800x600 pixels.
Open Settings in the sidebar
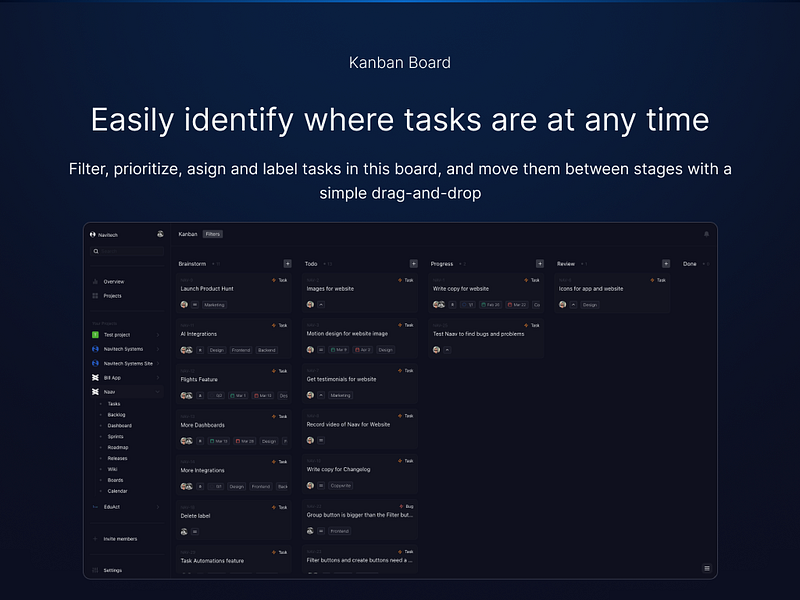(x=113, y=570)
